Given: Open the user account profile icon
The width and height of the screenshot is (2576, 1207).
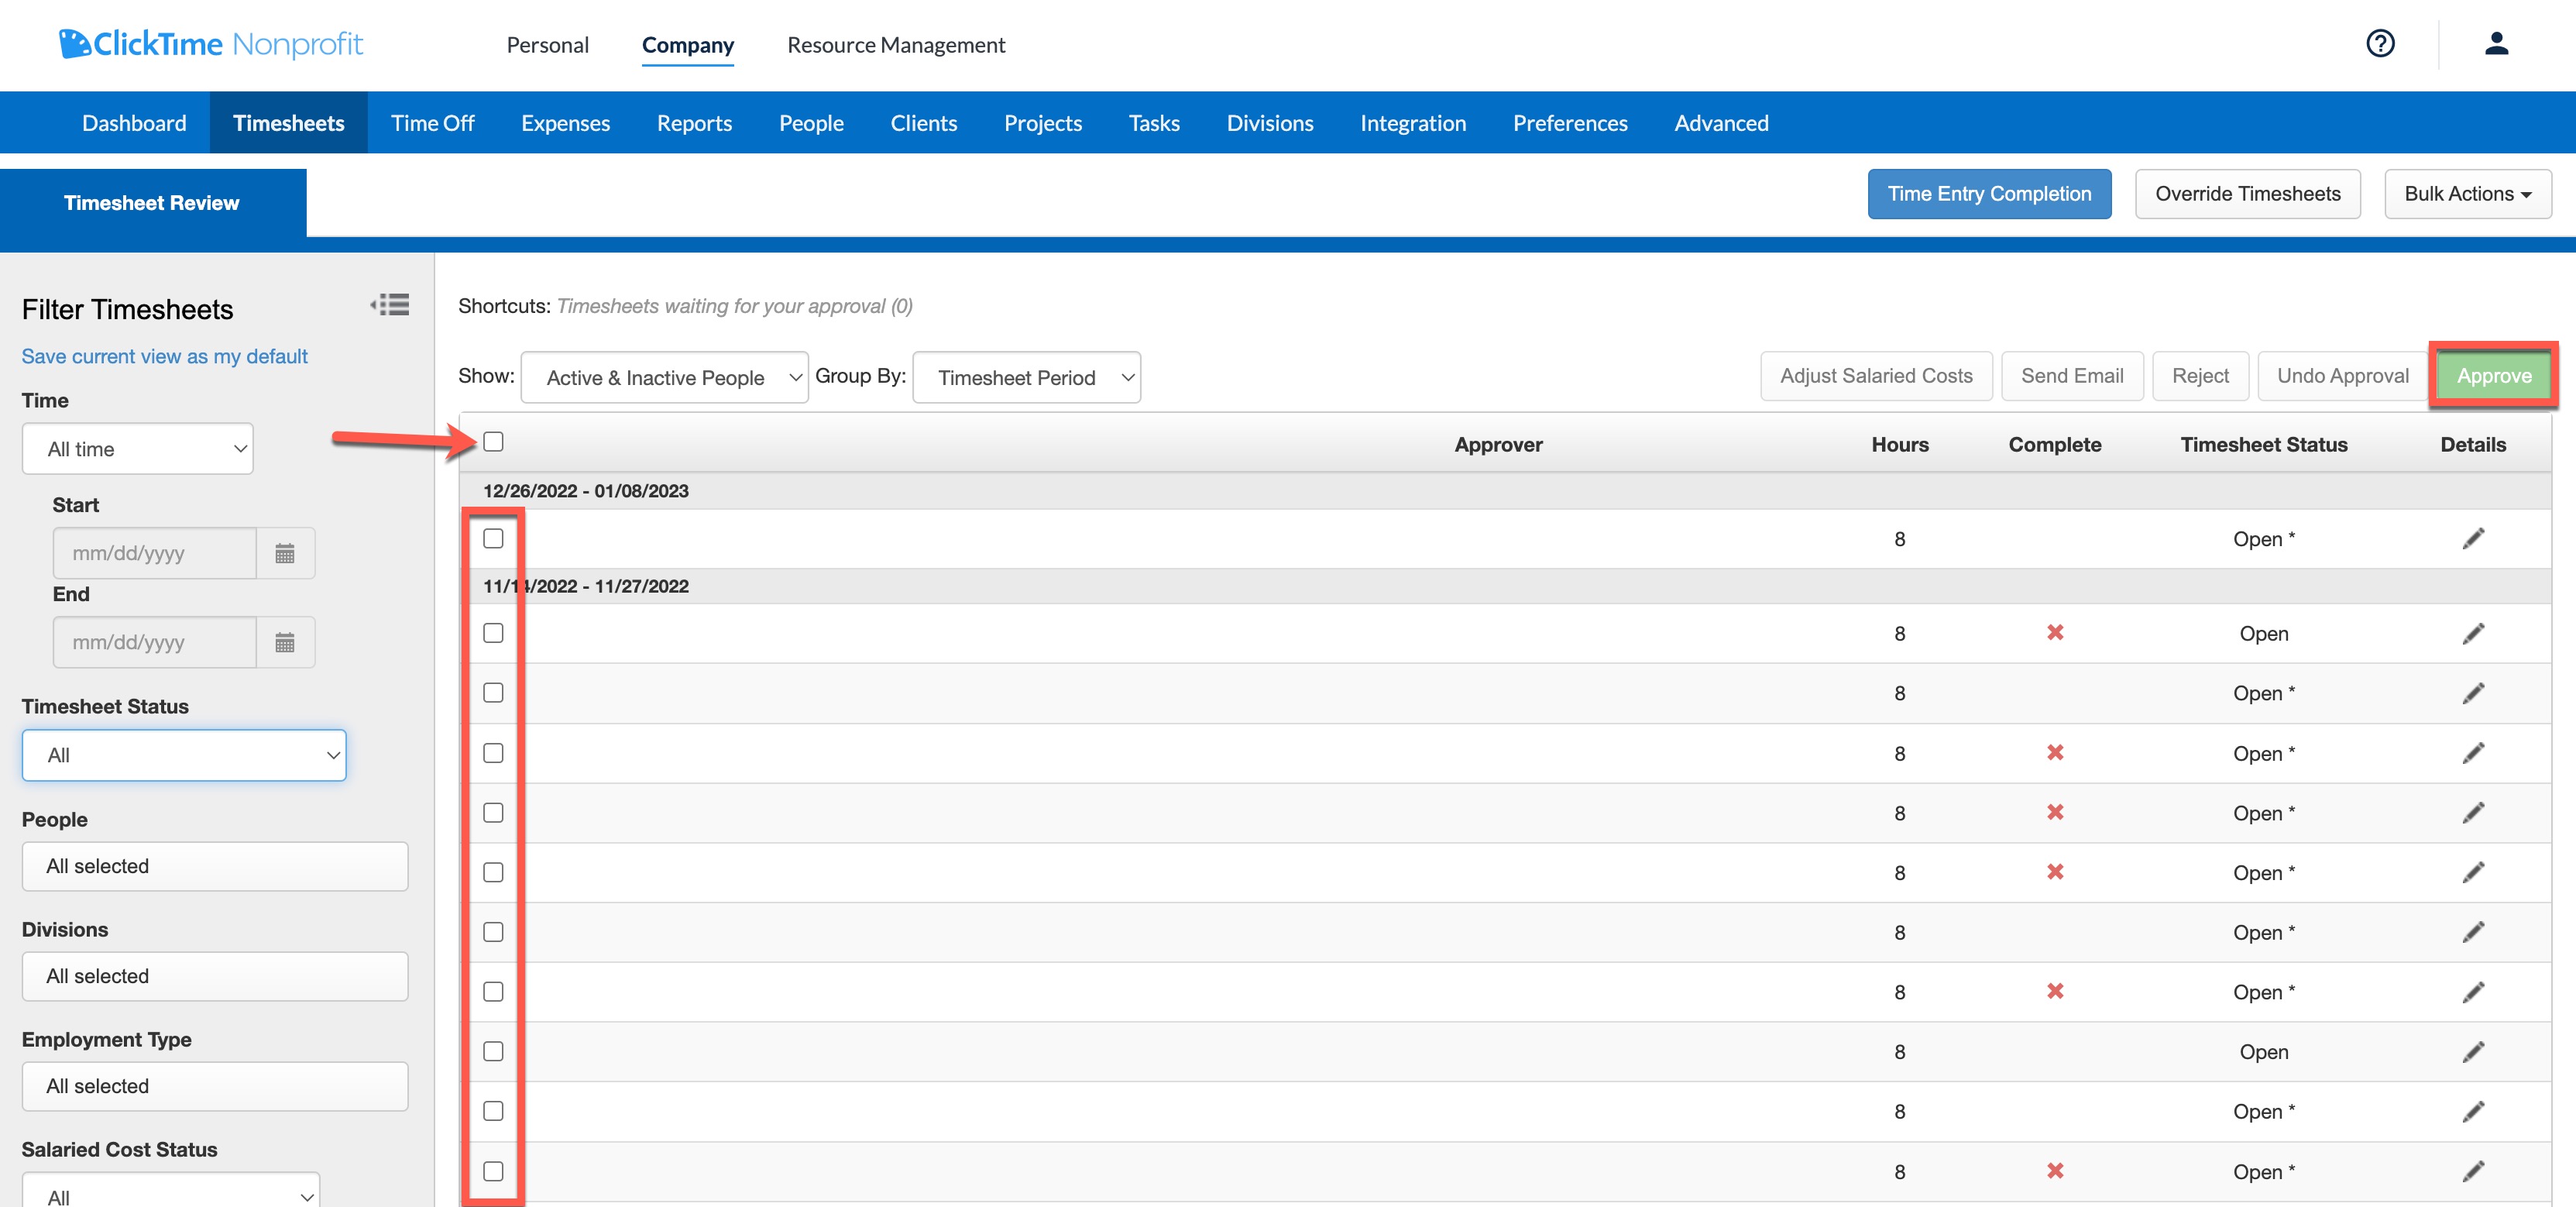Looking at the screenshot, I should point(2496,44).
